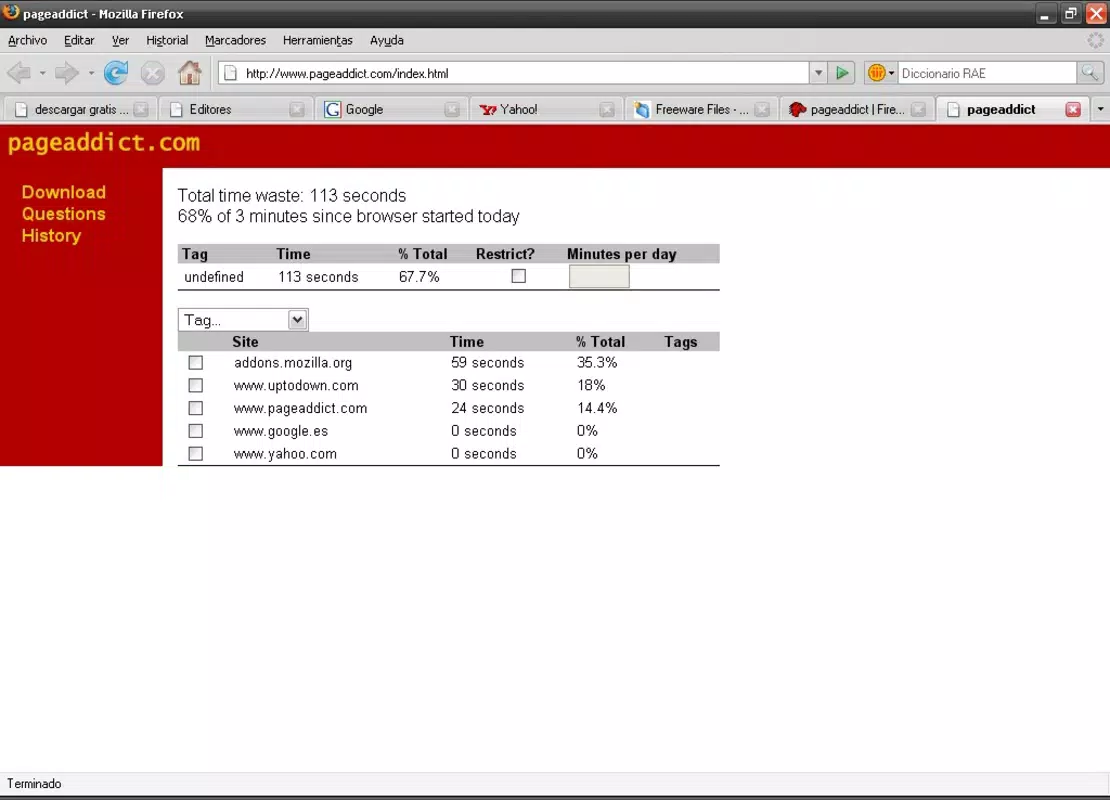
Task: Close the Editores tab
Action: pos(297,109)
